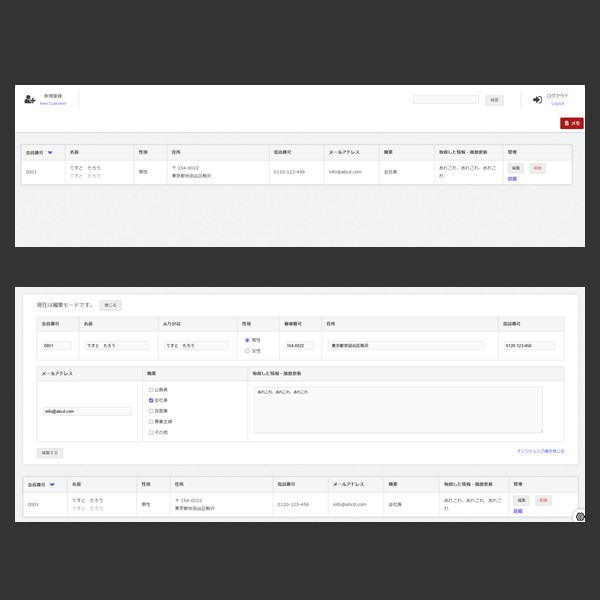Click 削除 delete button in top table row

click(x=538, y=168)
